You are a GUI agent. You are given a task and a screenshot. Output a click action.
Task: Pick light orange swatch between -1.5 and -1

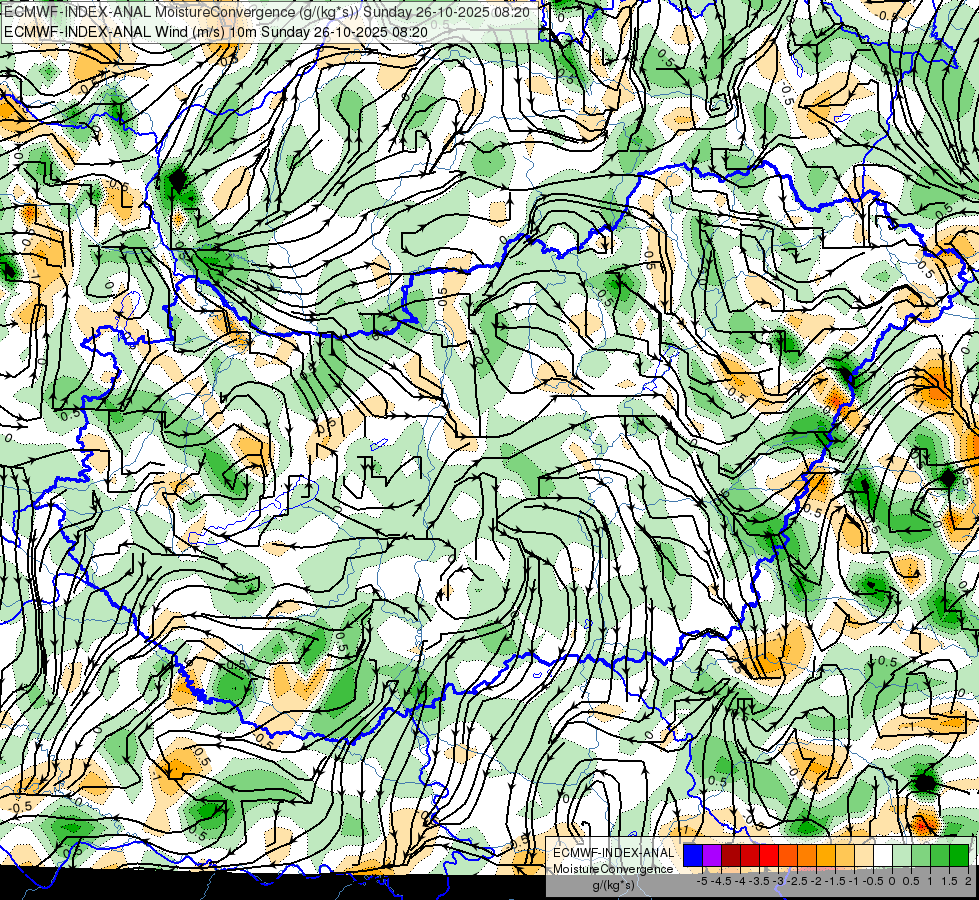(x=845, y=856)
